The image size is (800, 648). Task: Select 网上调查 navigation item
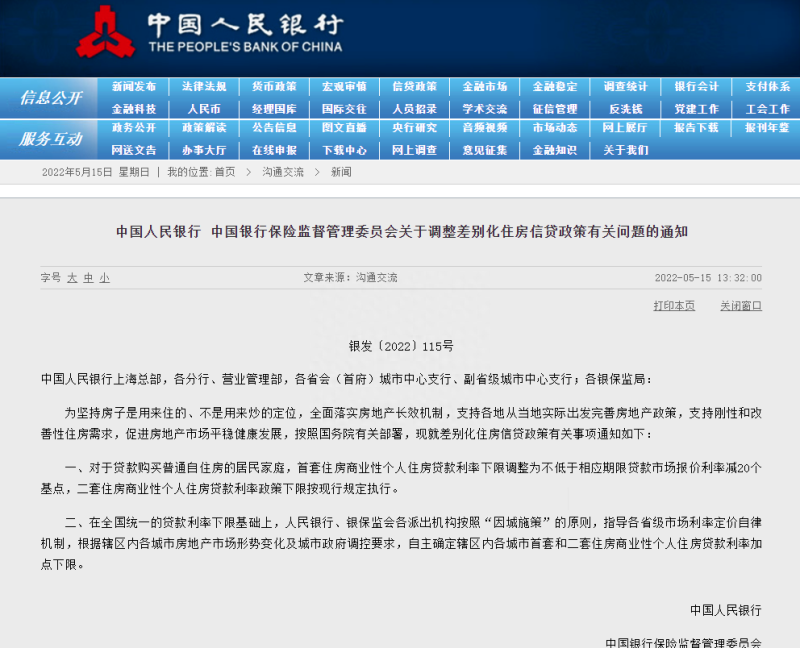pyautogui.click(x=415, y=150)
